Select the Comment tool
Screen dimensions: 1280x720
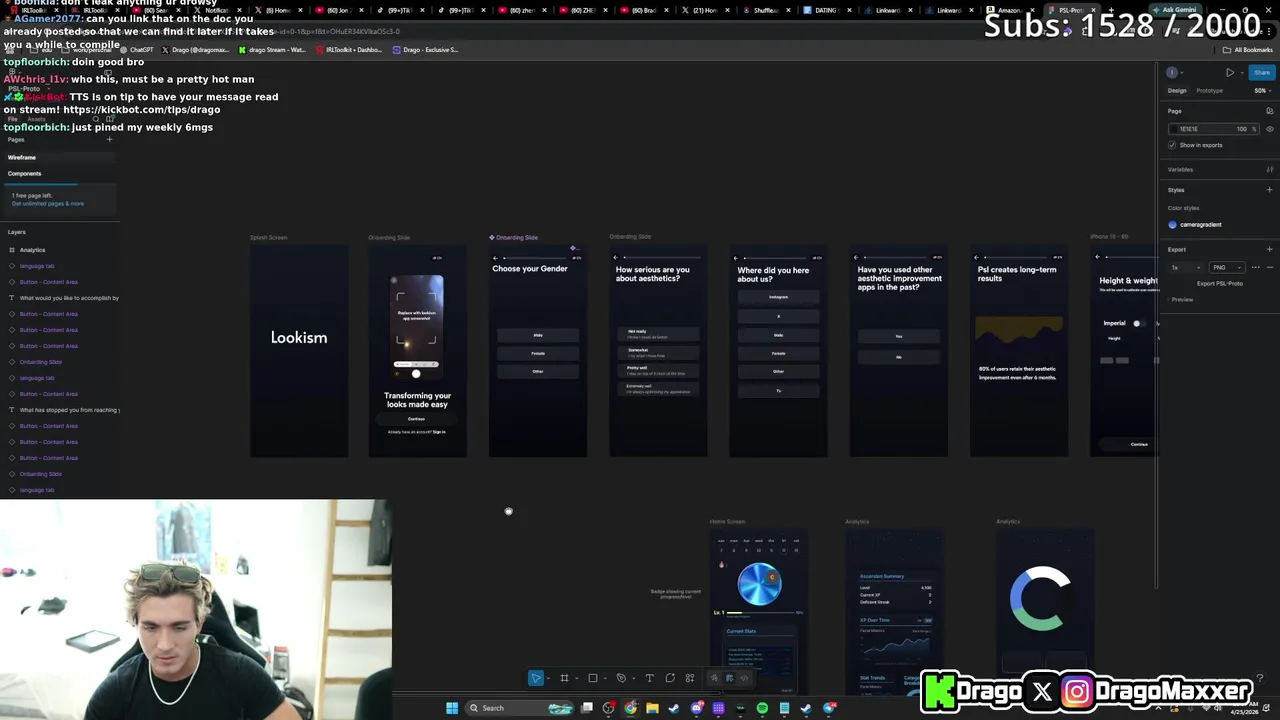point(670,678)
